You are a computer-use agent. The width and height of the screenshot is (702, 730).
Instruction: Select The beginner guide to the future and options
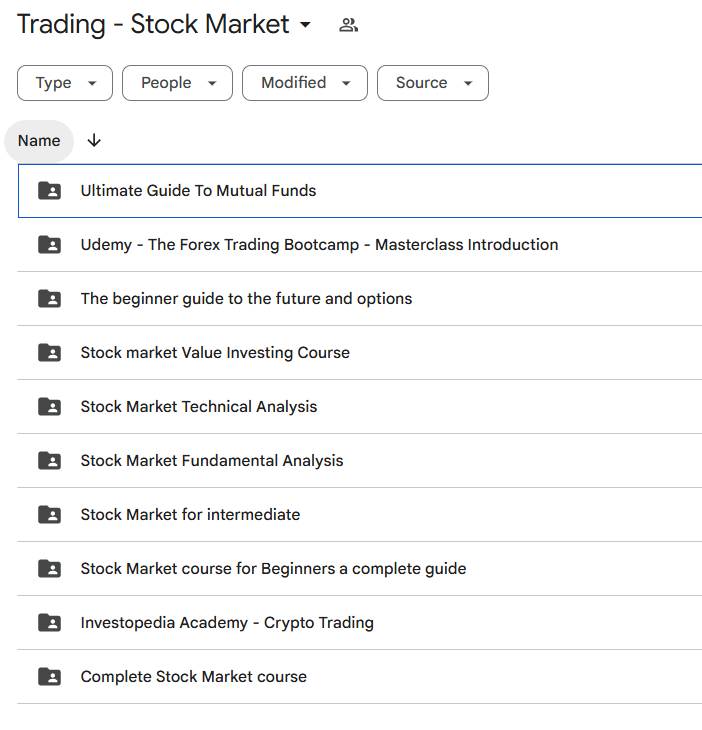(x=359, y=299)
